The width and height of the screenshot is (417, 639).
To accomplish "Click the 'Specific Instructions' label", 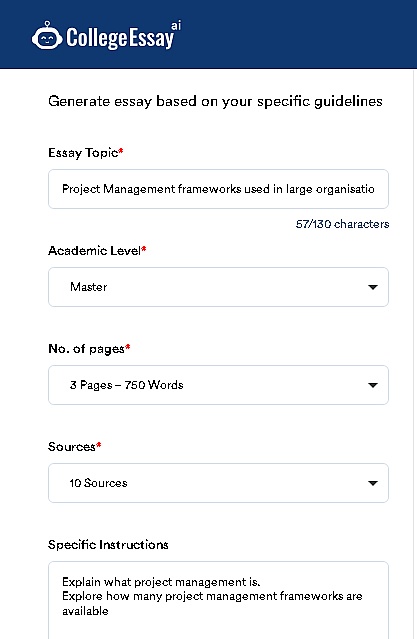I will [108, 545].
